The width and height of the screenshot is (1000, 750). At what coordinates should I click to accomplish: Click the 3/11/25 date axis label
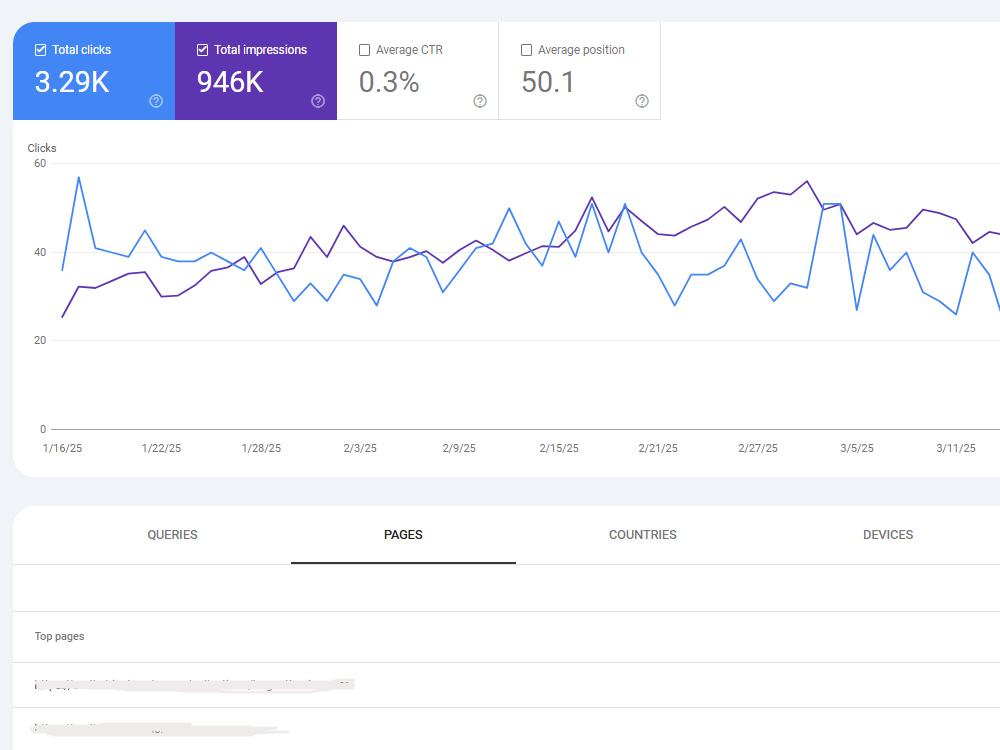pyautogui.click(x=956, y=448)
